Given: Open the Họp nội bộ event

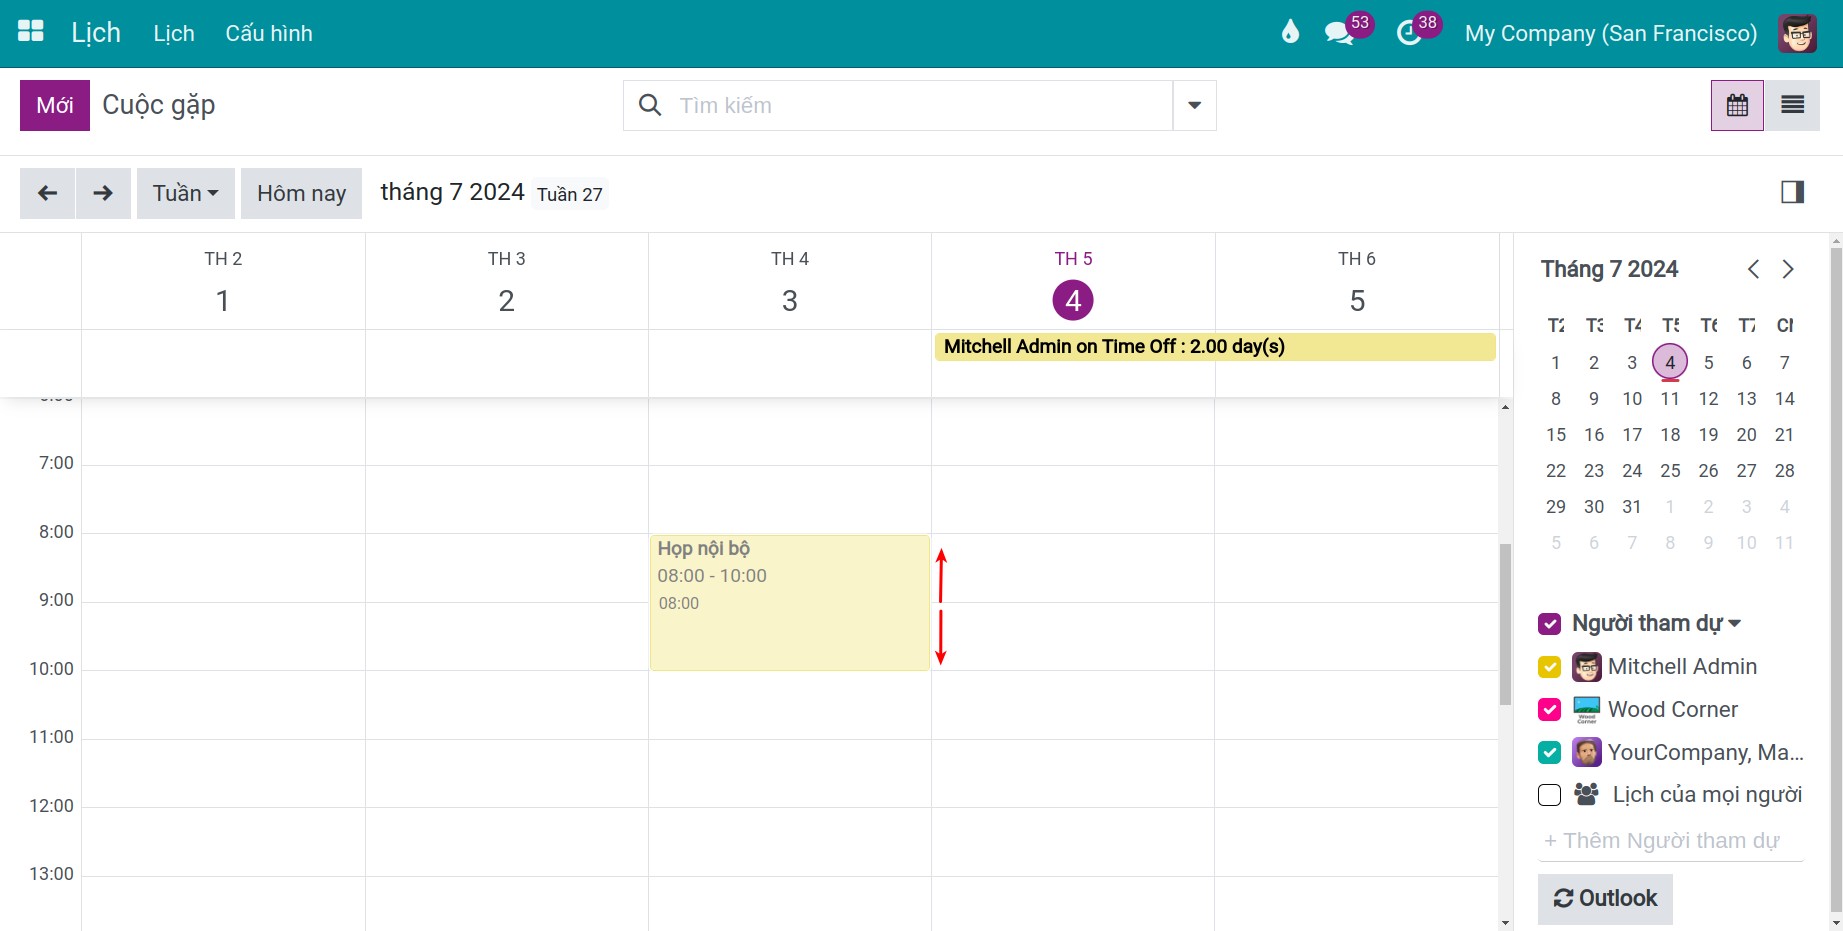Looking at the screenshot, I should click(790, 602).
